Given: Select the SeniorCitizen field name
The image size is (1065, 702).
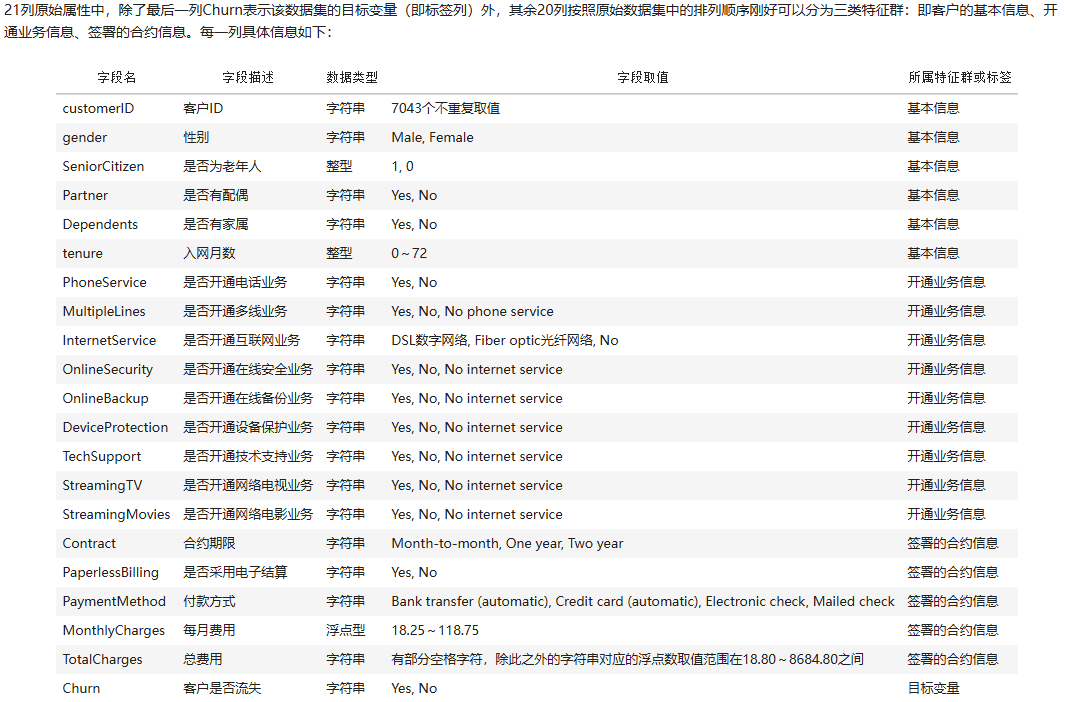Looking at the screenshot, I should coord(103,166).
